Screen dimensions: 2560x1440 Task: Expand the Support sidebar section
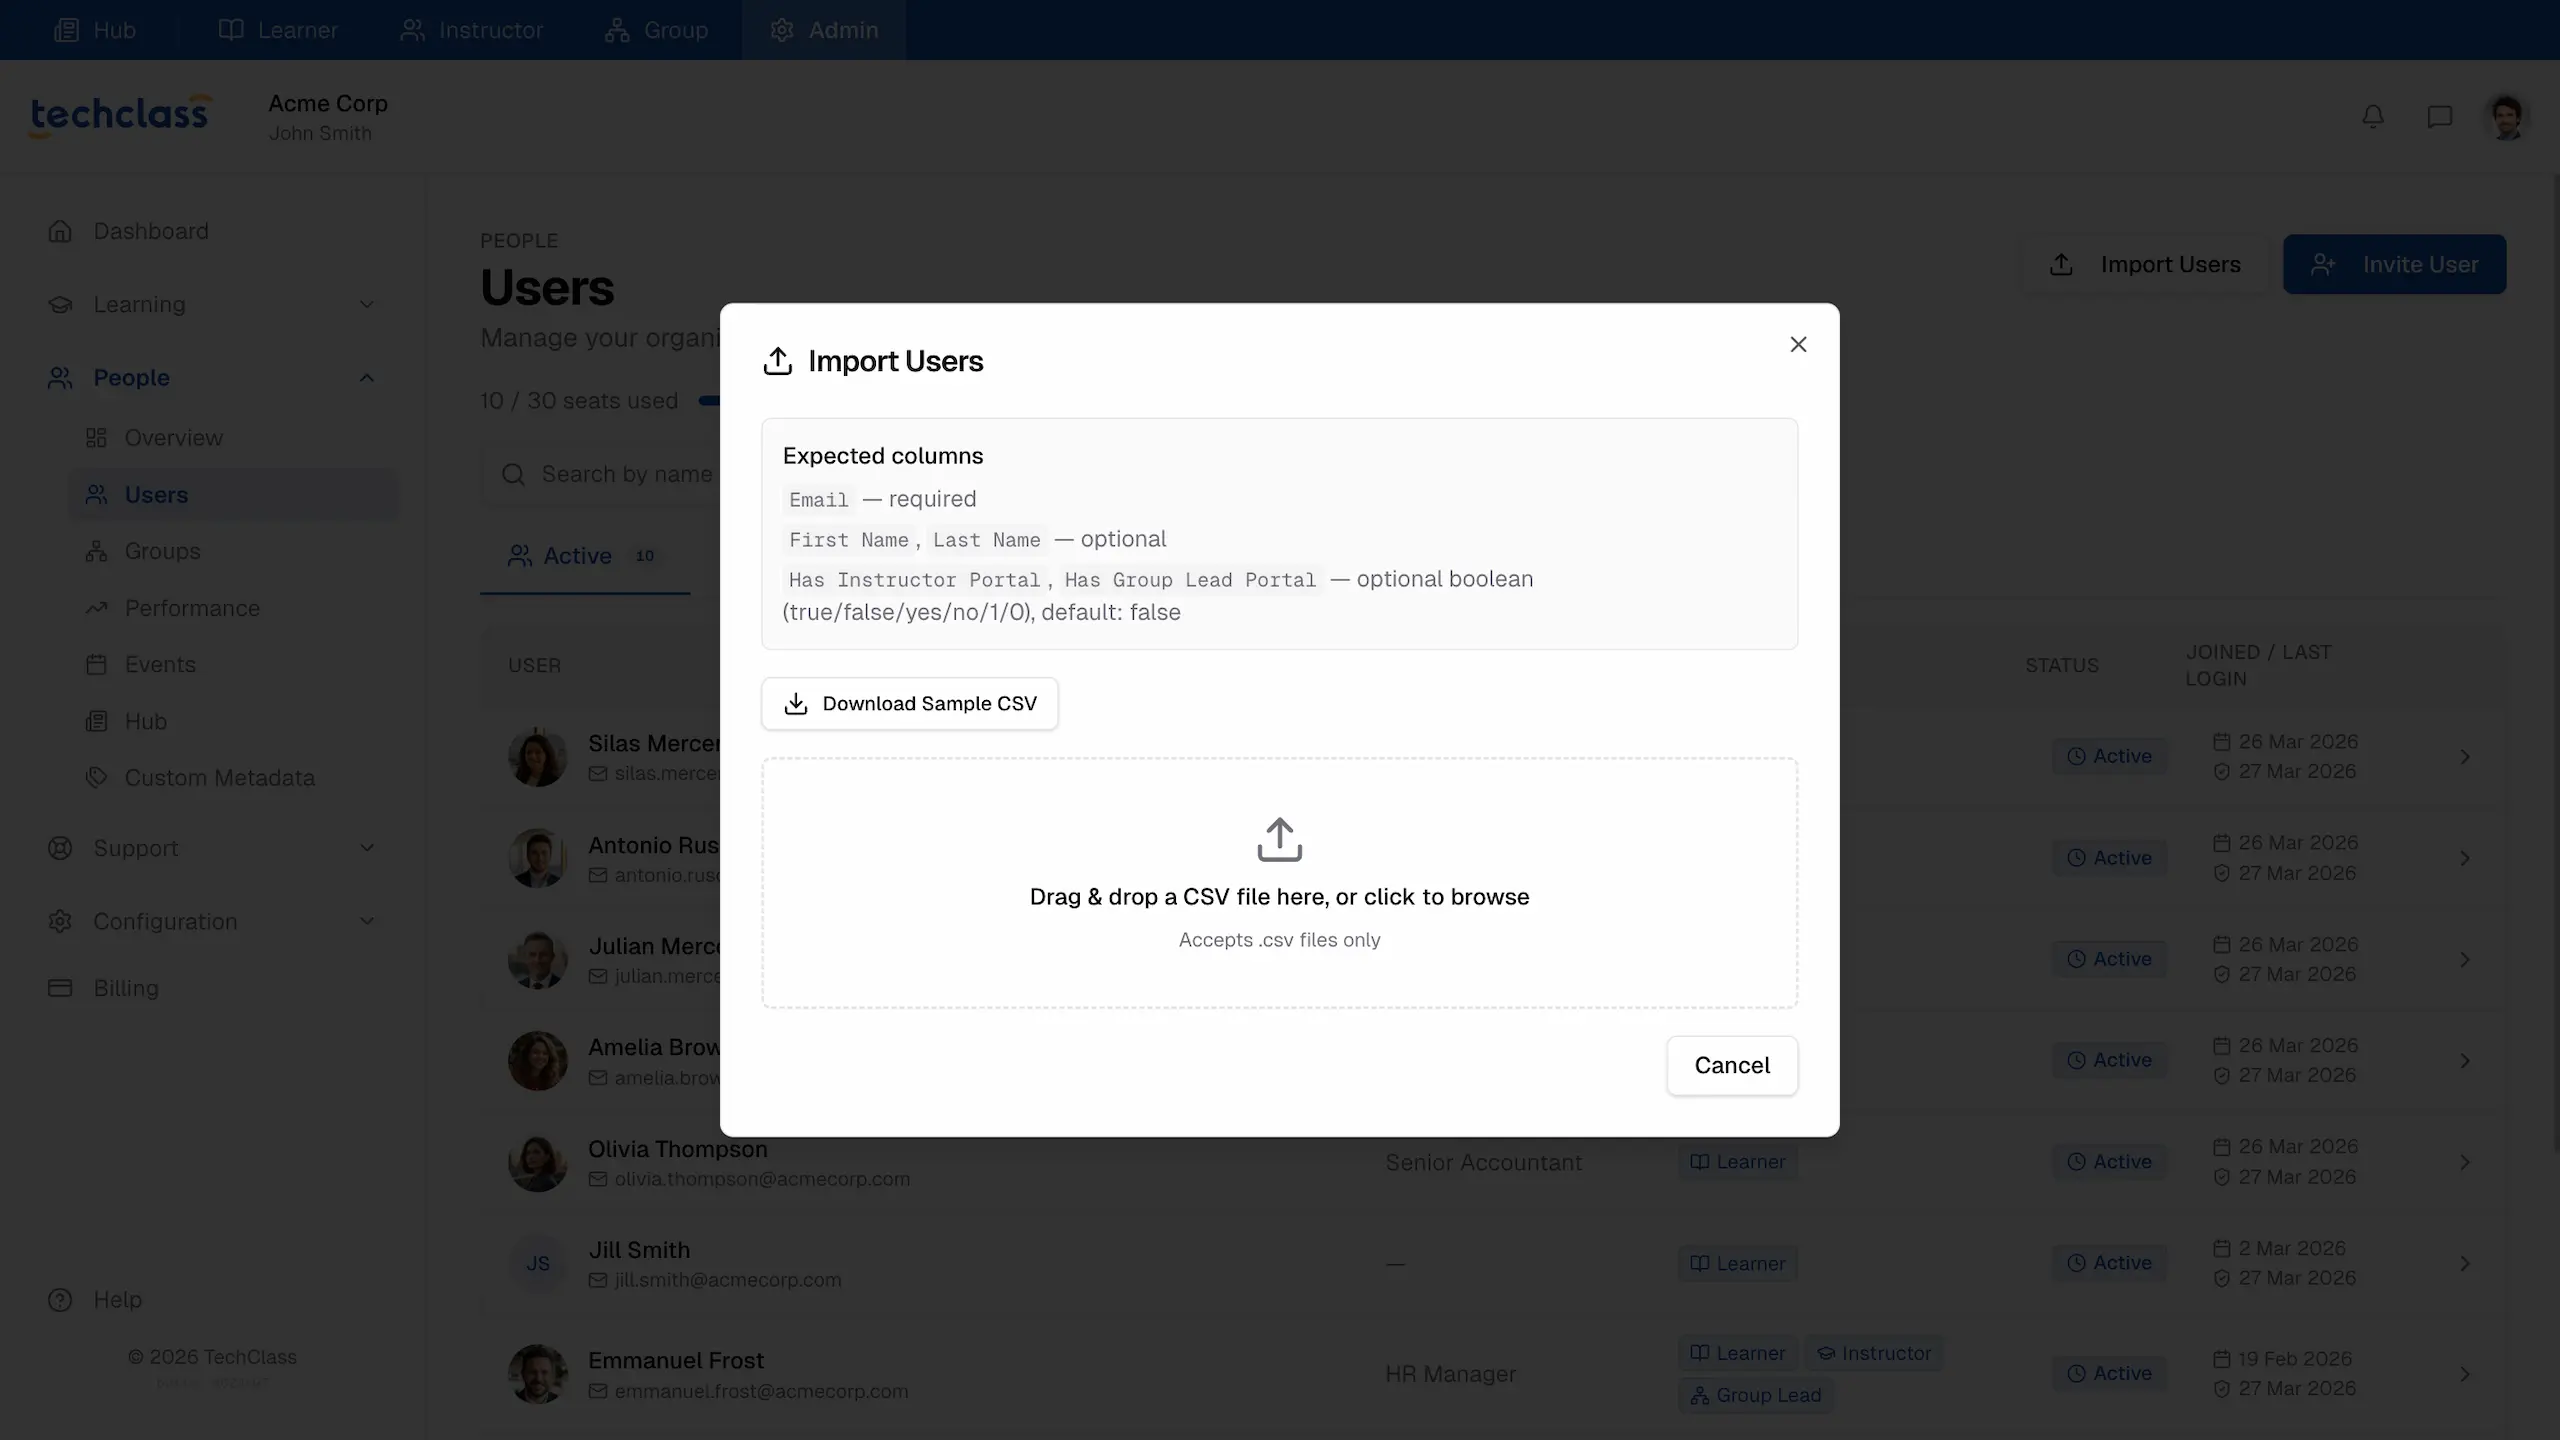pyautogui.click(x=366, y=848)
